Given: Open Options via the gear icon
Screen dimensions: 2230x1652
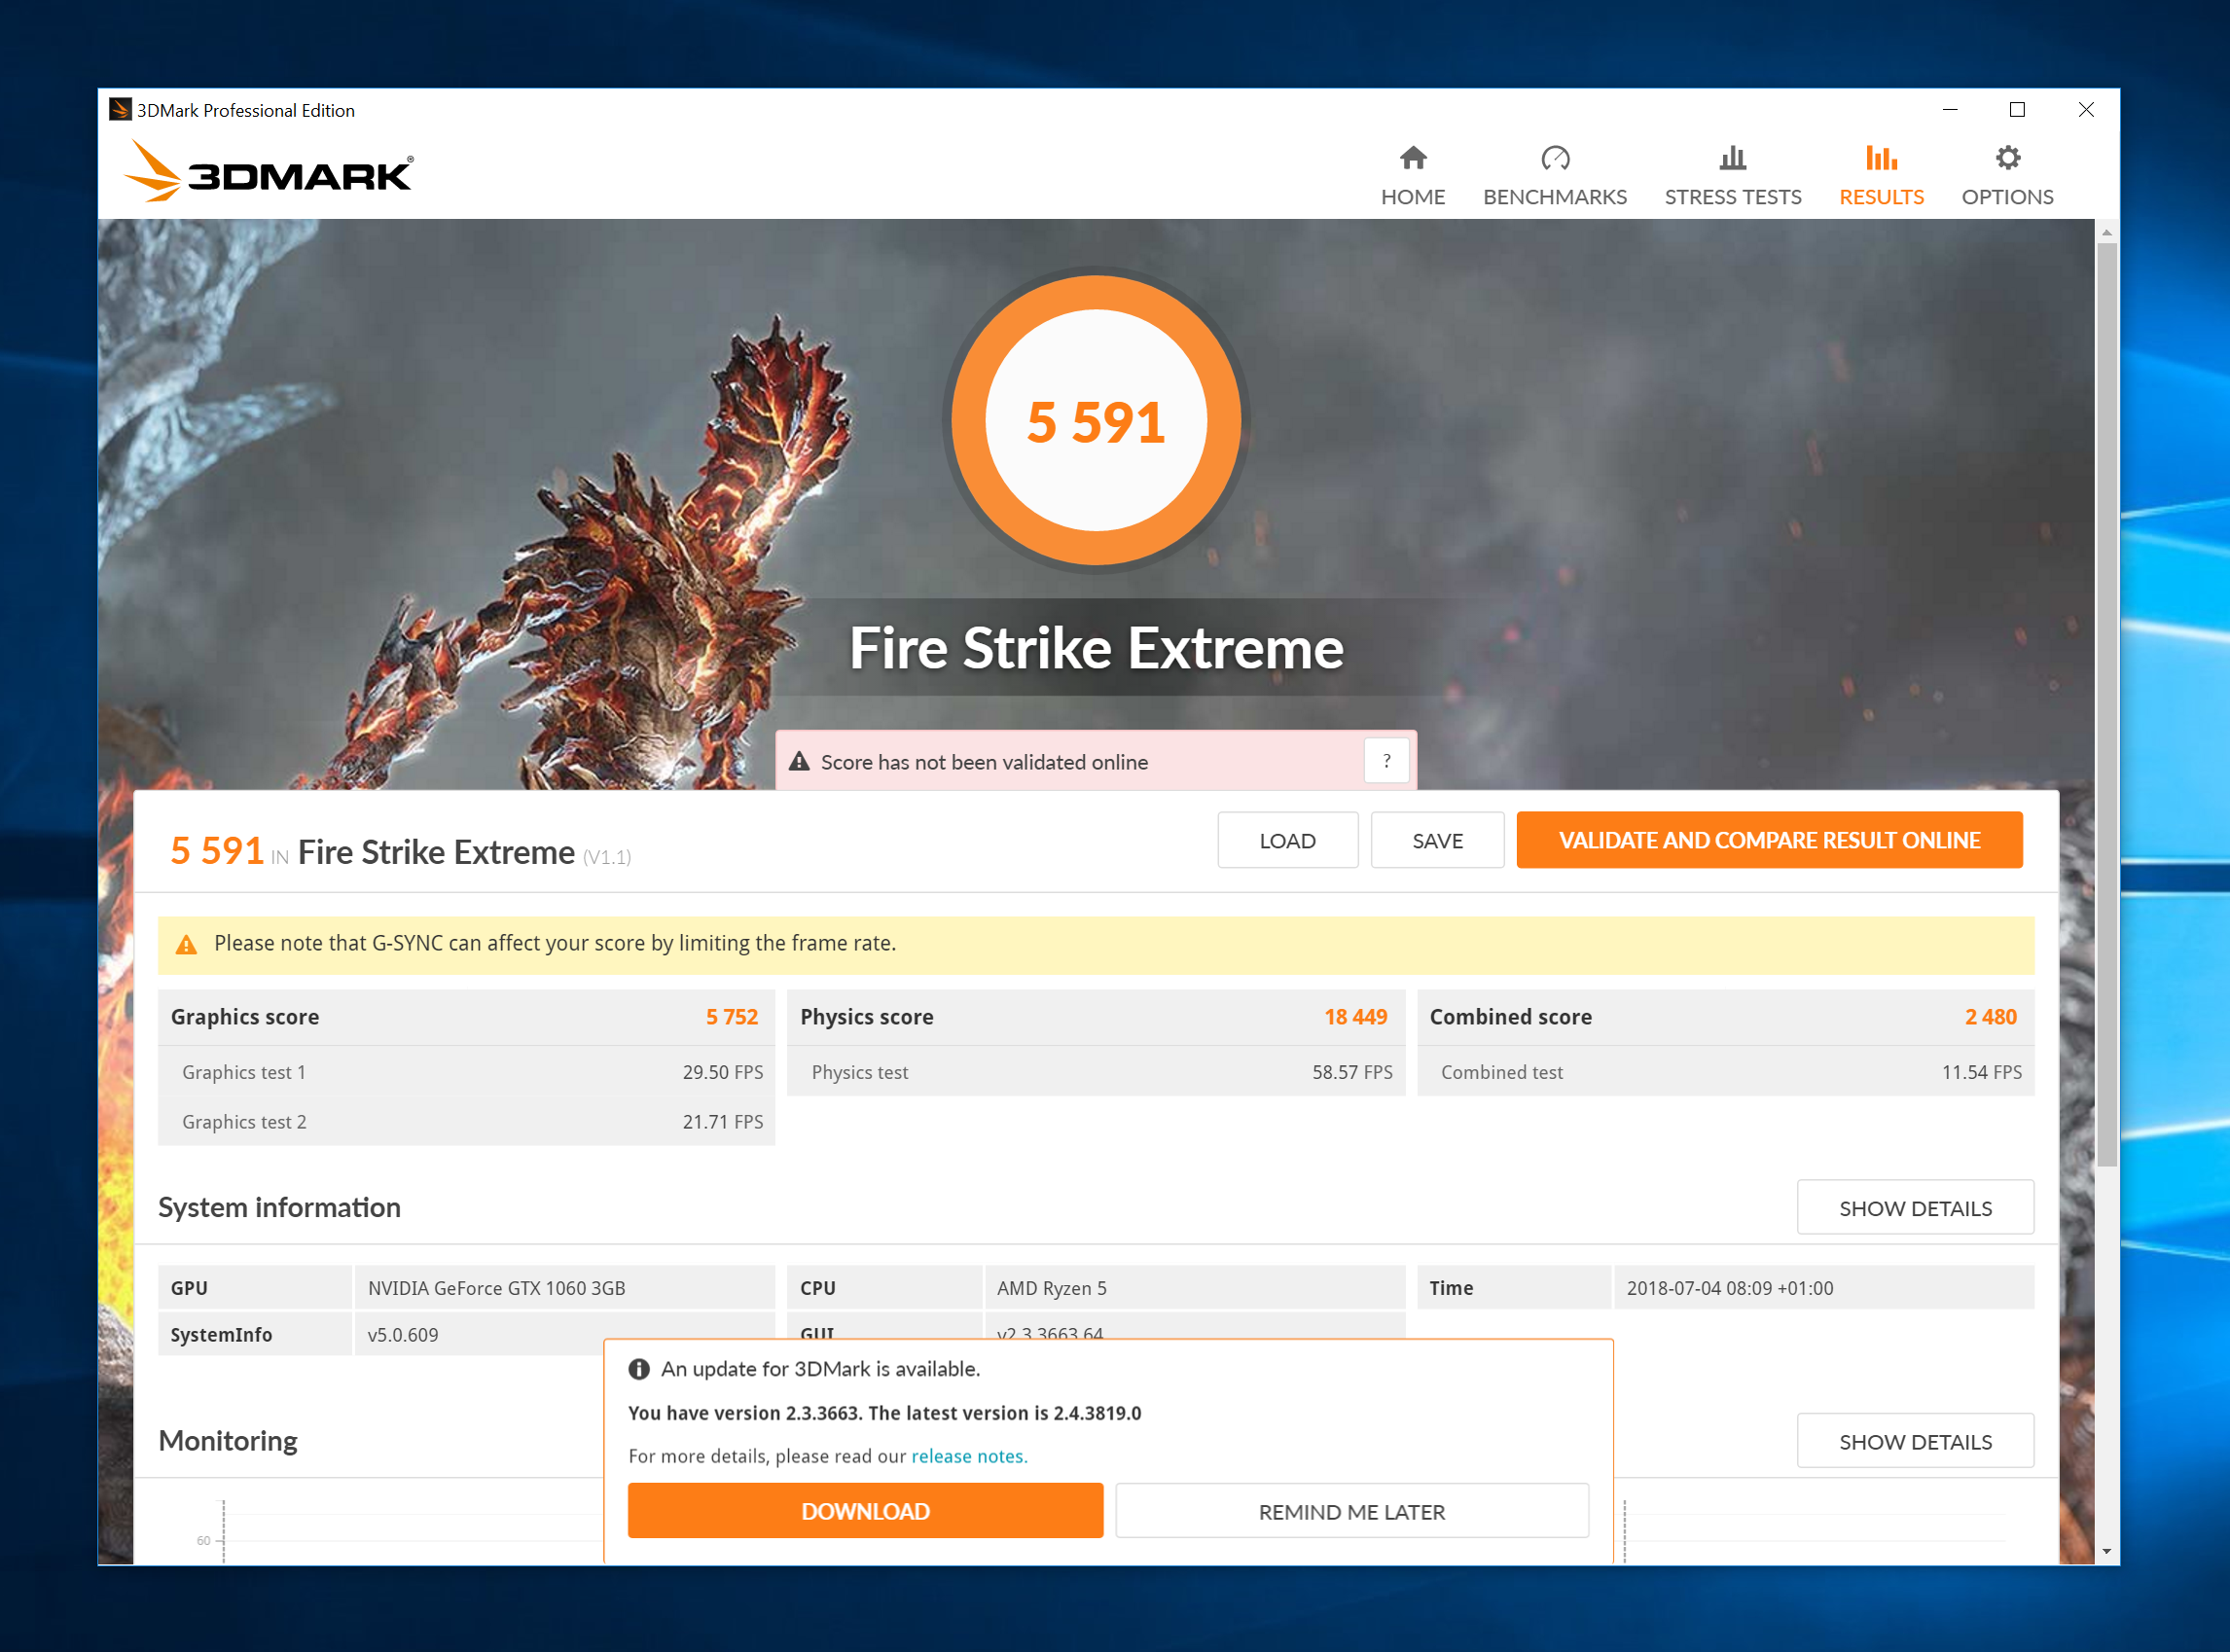Looking at the screenshot, I should pyautogui.click(x=2007, y=158).
